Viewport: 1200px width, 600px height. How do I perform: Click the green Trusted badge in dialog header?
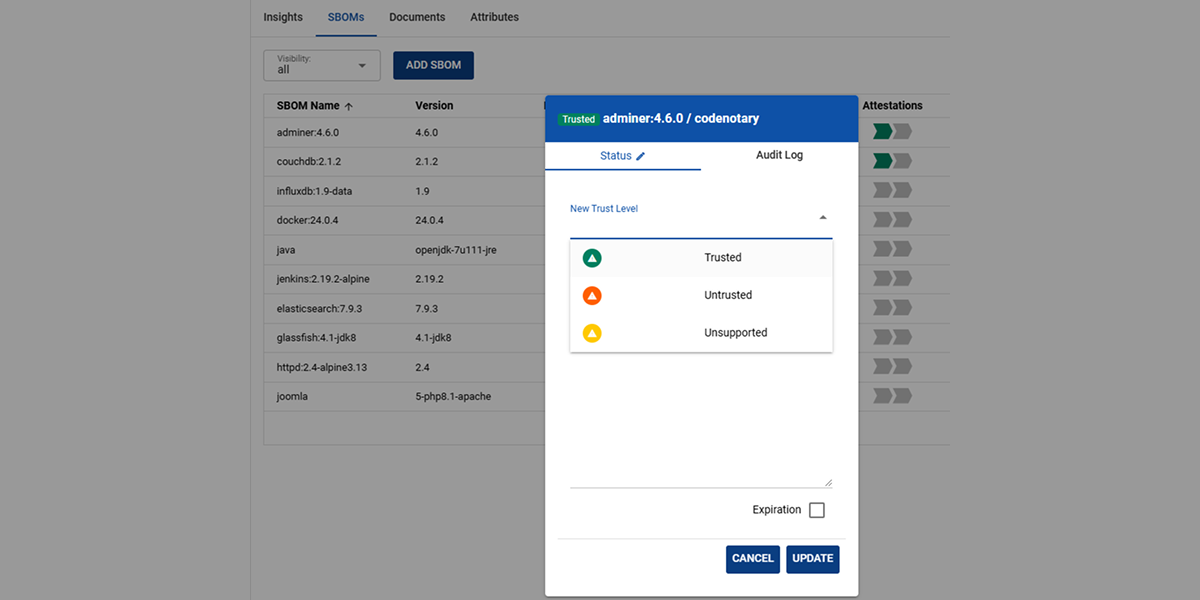click(x=578, y=119)
